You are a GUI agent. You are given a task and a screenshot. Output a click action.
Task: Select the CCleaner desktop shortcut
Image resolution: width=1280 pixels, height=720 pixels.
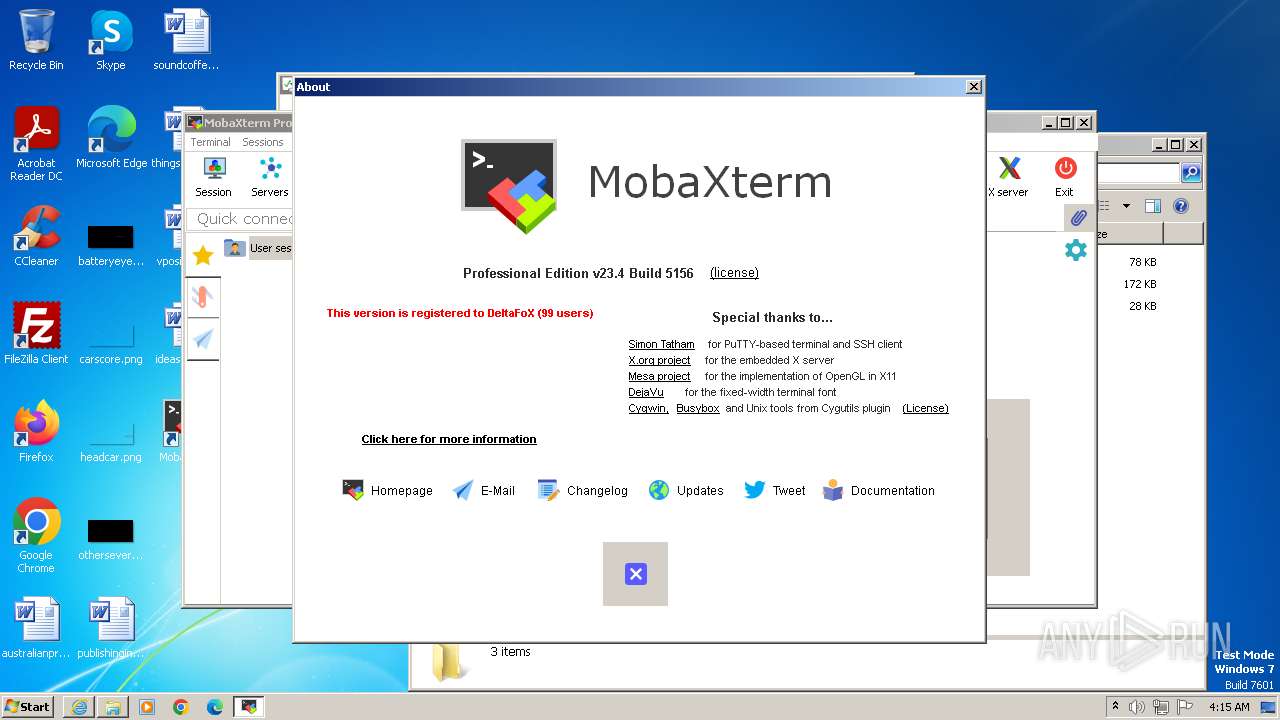click(36, 236)
